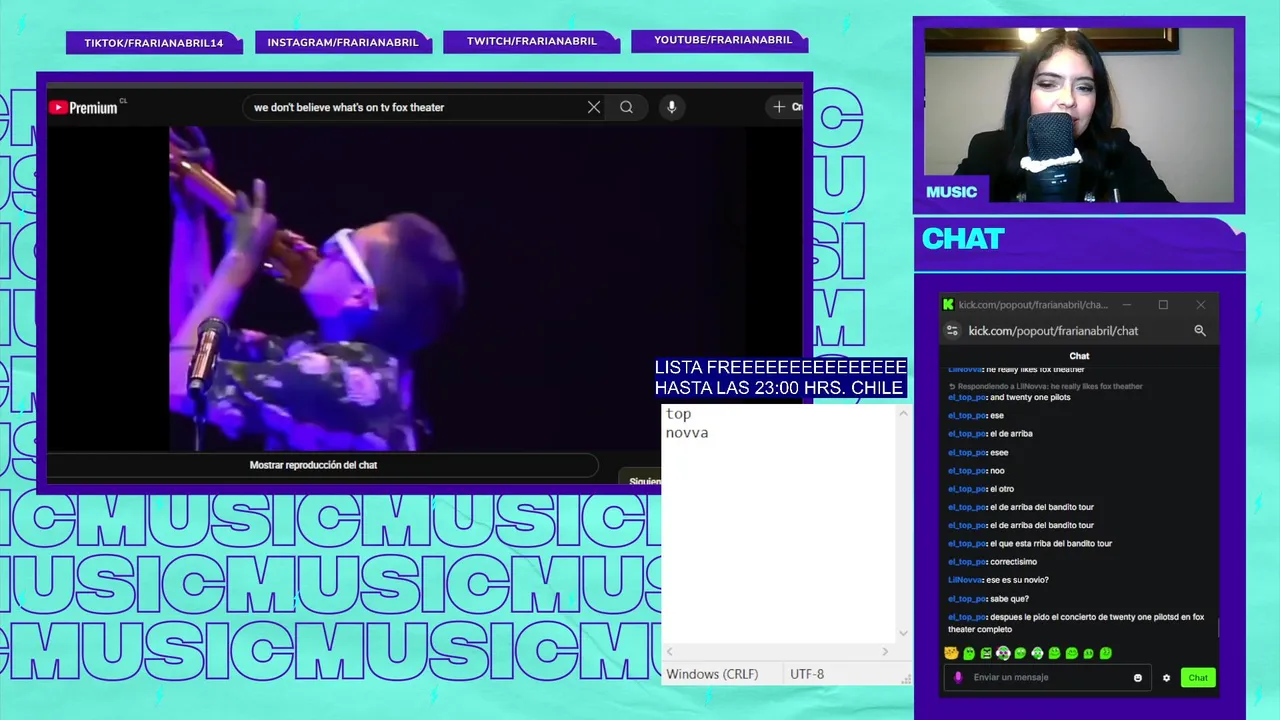Select the kick.com/popout/frarianabril/chat URL
The height and width of the screenshot is (720, 1280).
pos(1053,331)
